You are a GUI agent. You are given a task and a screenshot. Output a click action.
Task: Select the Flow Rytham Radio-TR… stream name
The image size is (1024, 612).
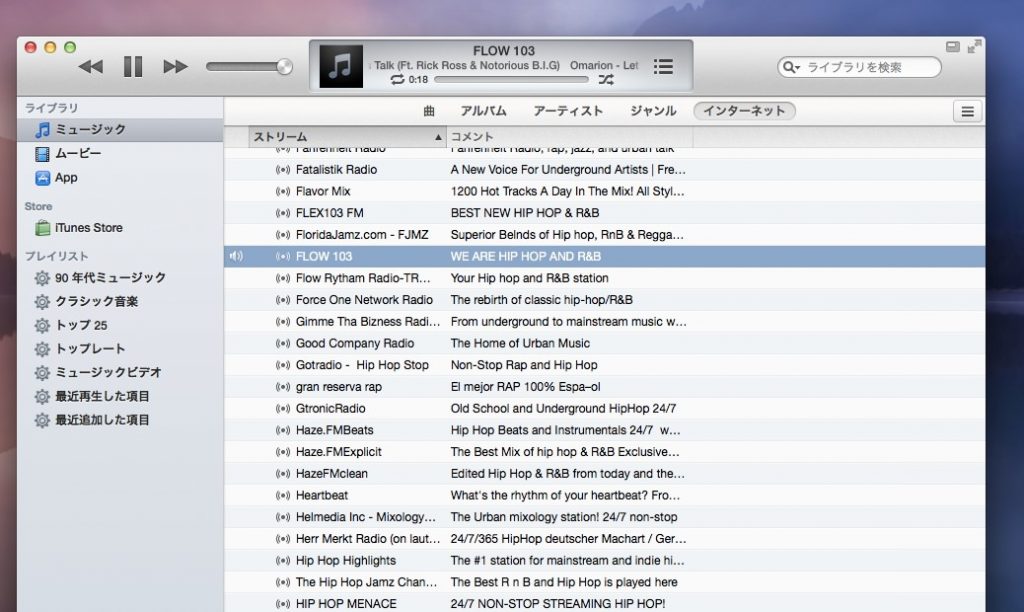363,278
